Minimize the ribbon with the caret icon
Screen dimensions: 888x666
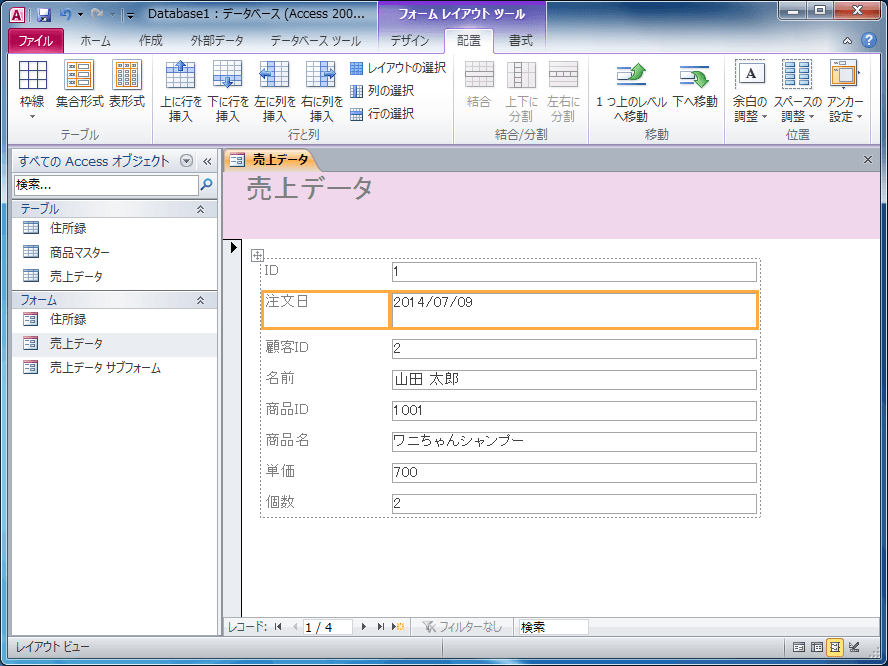click(x=847, y=41)
